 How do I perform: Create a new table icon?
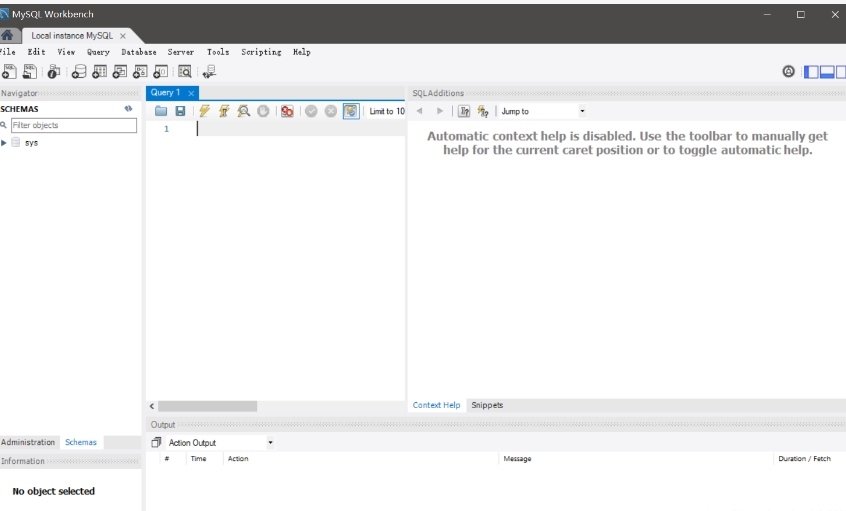tap(99, 71)
